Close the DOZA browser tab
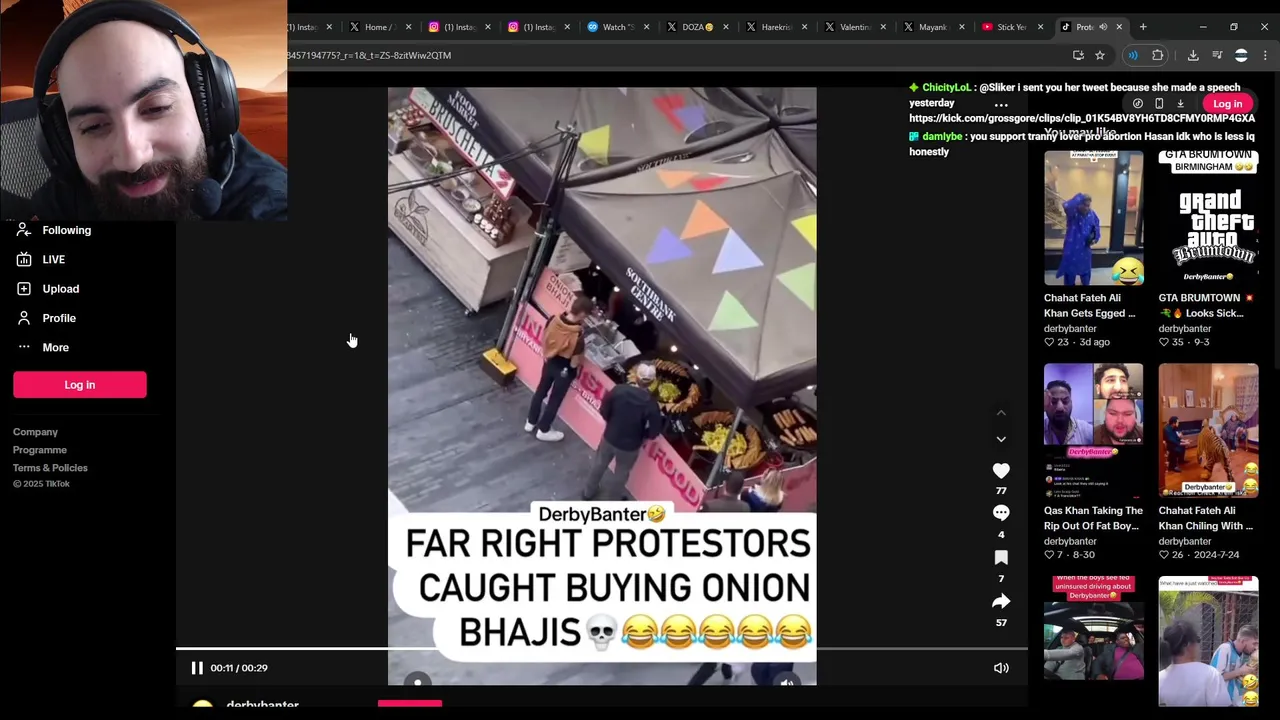 [726, 27]
